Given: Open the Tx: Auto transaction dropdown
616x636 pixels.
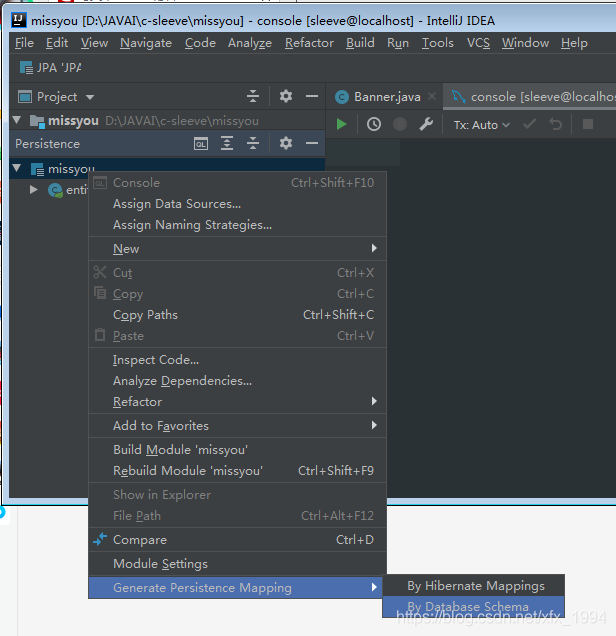Looking at the screenshot, I should point(481,125).
